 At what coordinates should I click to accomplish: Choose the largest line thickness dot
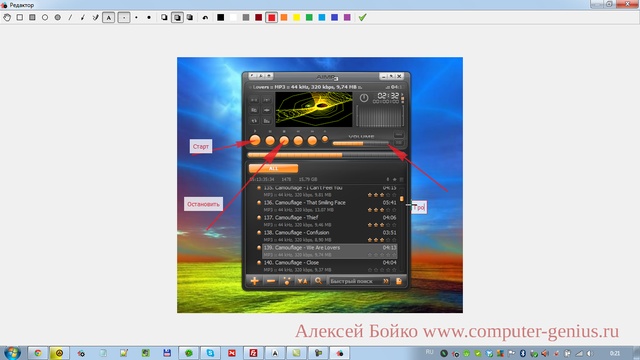coord(149,18)
